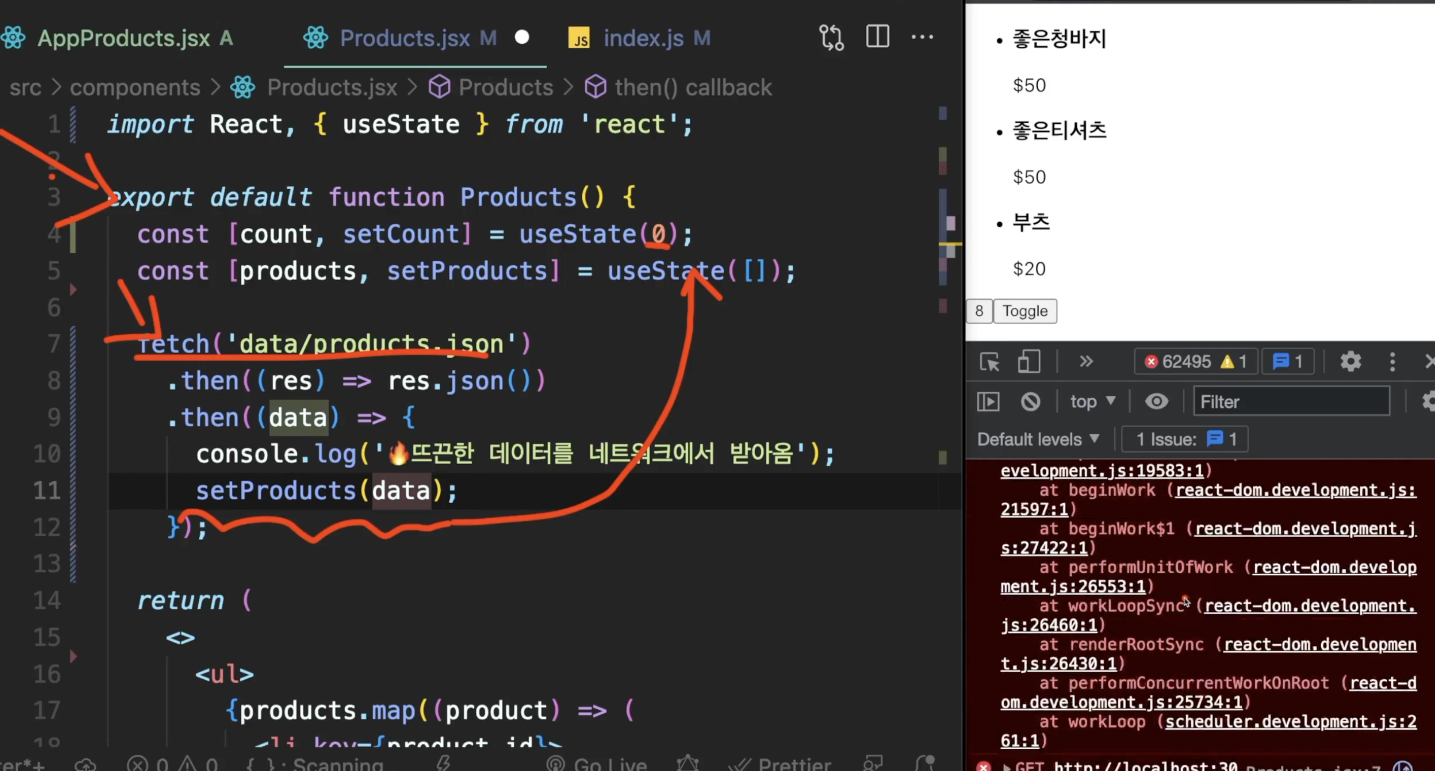Click the '1 Issue' button in console
The height and width of the screenshot is (771, 1435).
(1185, 439)
